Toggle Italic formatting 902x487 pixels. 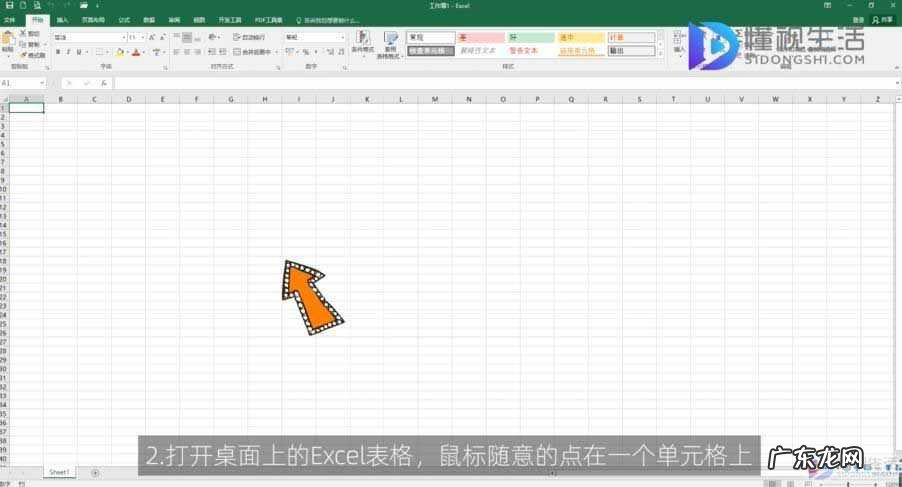click(68, 52)
